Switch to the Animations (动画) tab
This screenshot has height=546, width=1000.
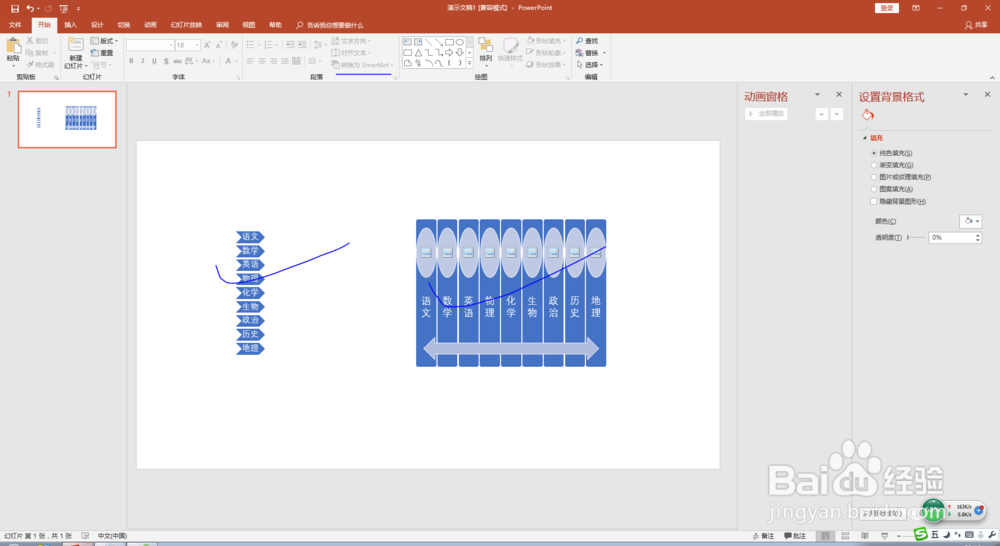[x=150, y=25]
